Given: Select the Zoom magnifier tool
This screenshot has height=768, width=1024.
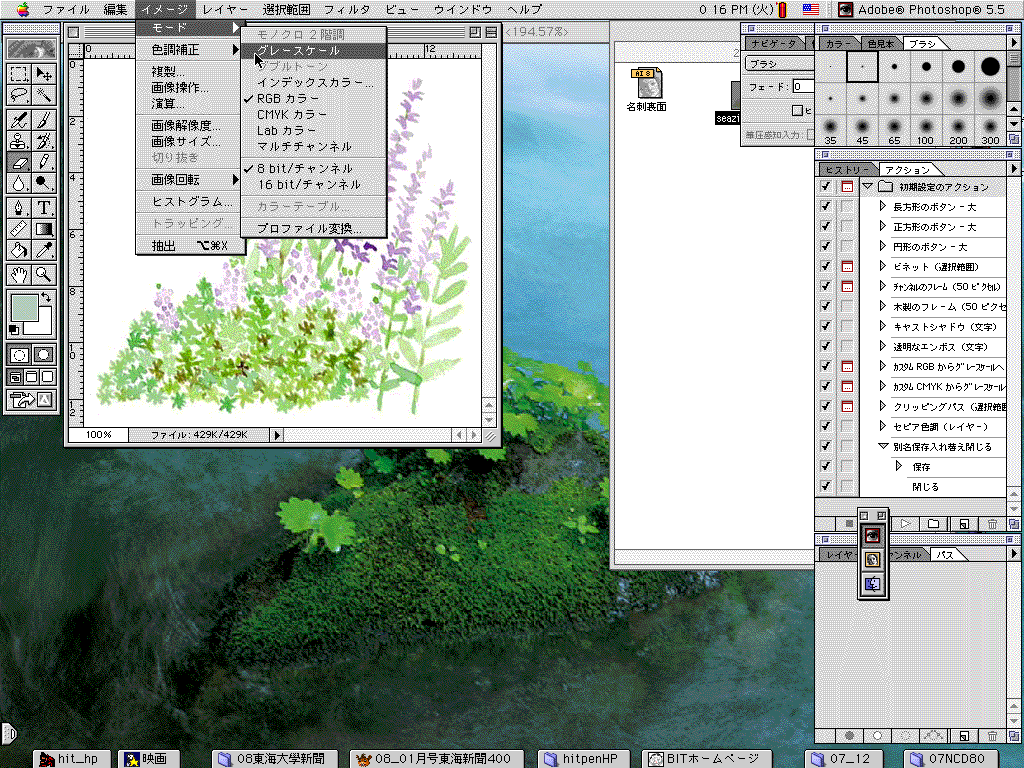Looking at the screenshot, I should (x=44, y=274).
